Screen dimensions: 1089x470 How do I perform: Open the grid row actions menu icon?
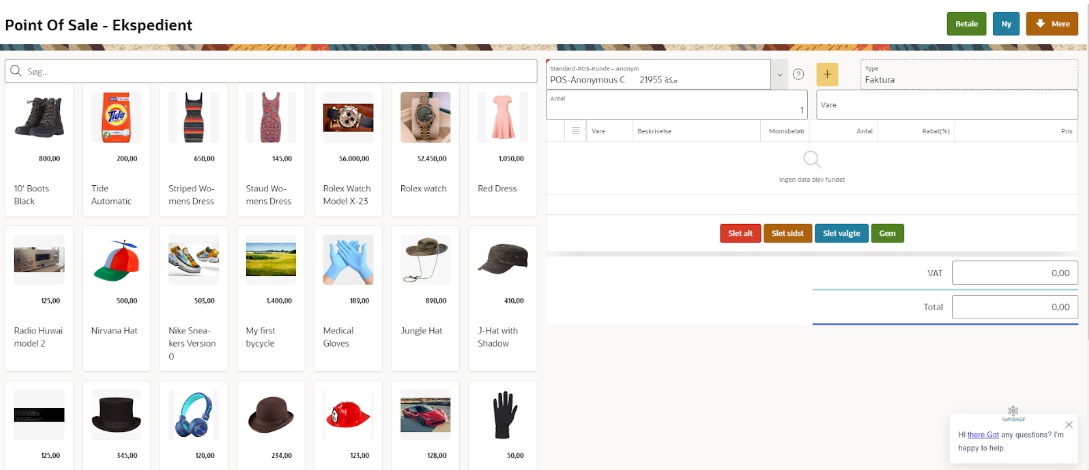coord(575,131)
